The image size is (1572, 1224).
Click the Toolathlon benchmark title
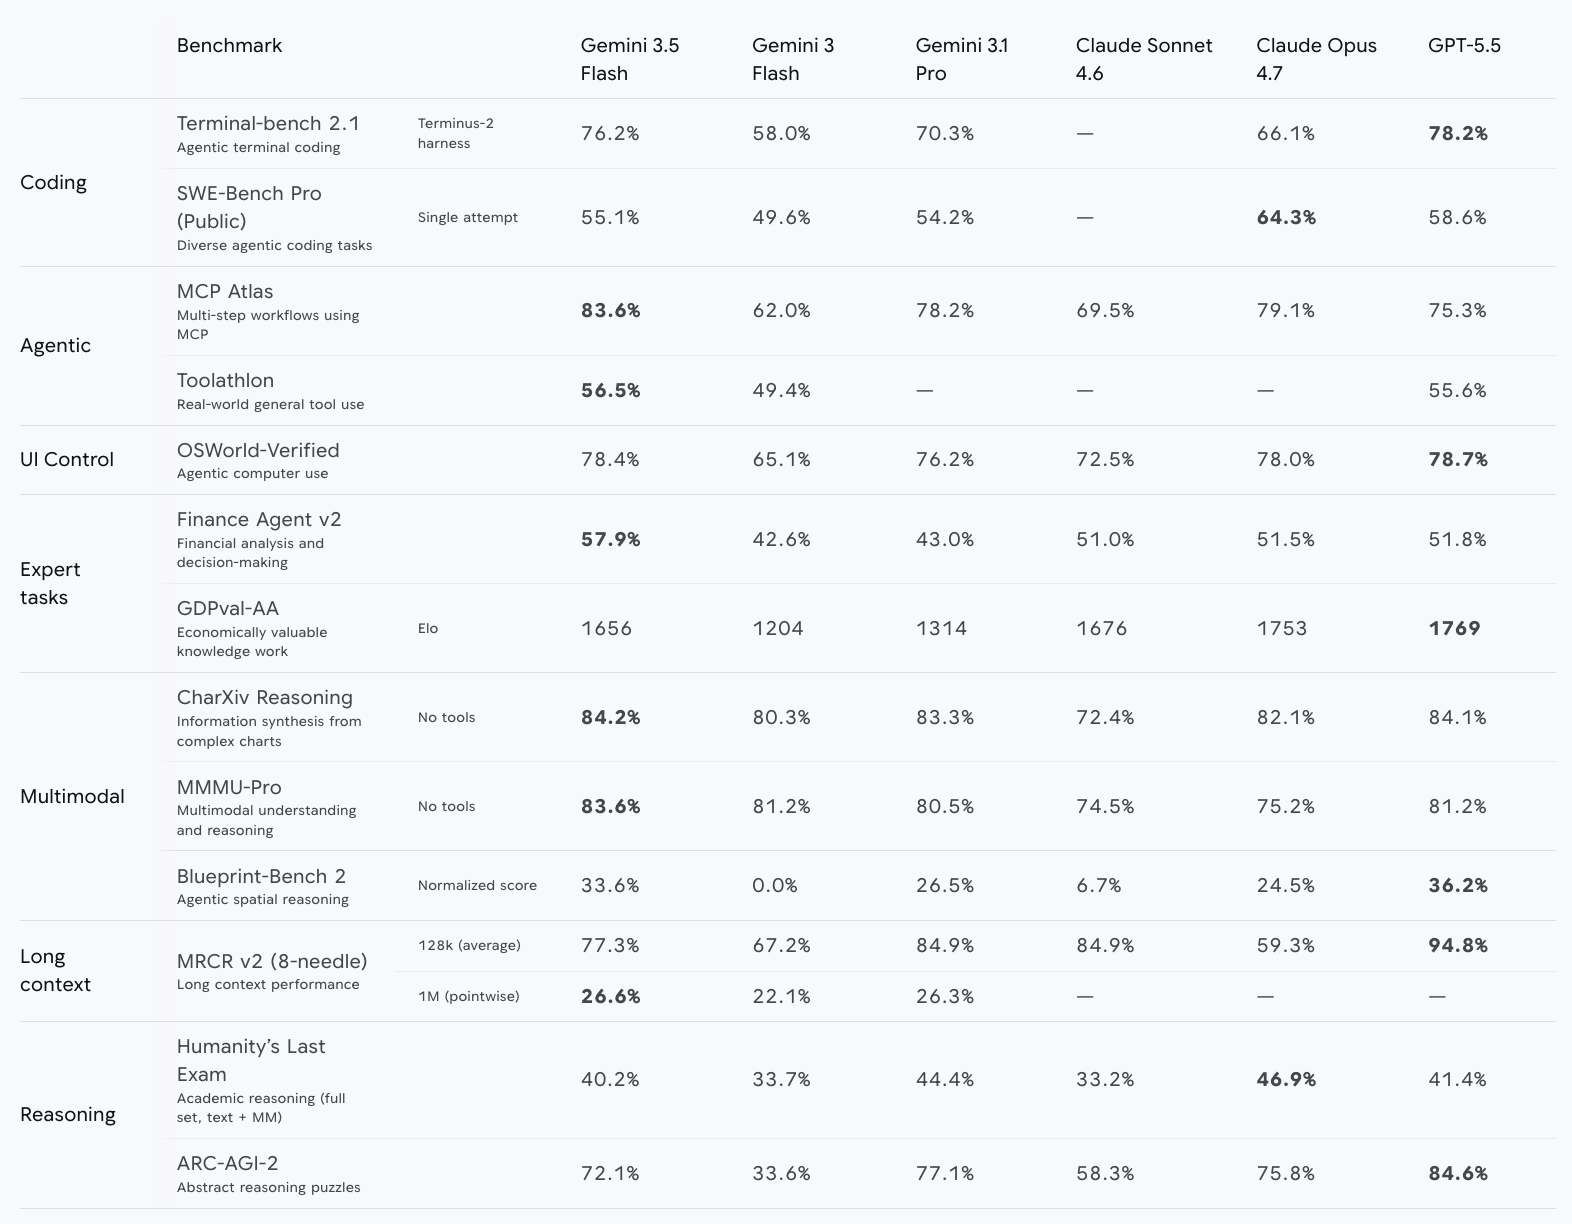pyautogui.click(x=225, y=380)
